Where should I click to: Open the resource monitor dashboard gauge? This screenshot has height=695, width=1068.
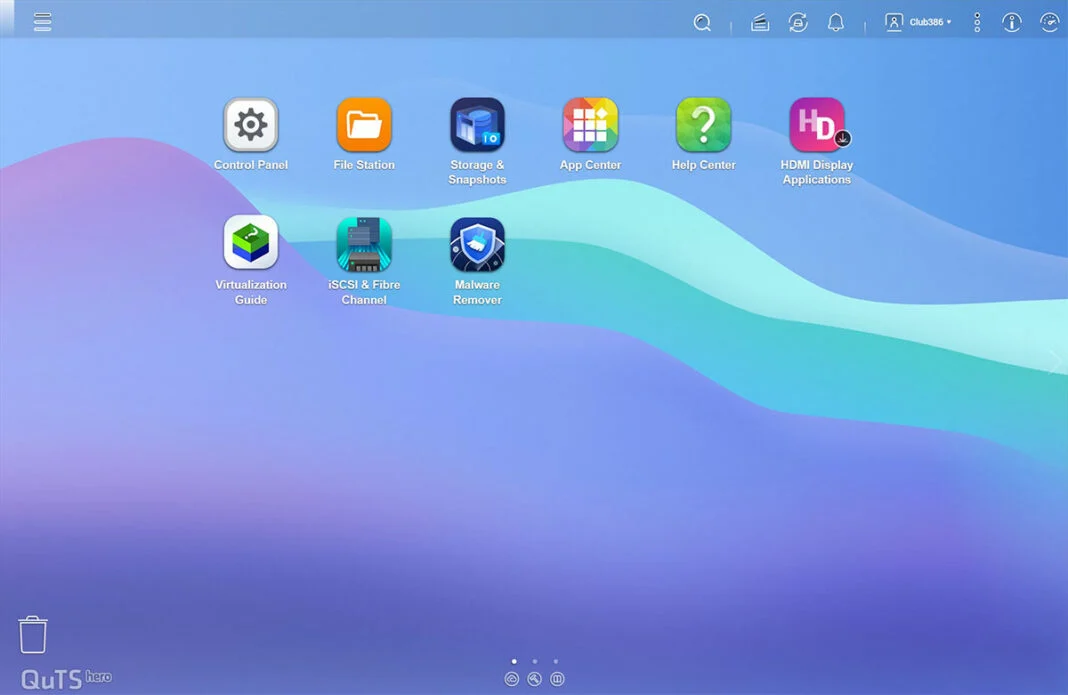pos(1049,23)
